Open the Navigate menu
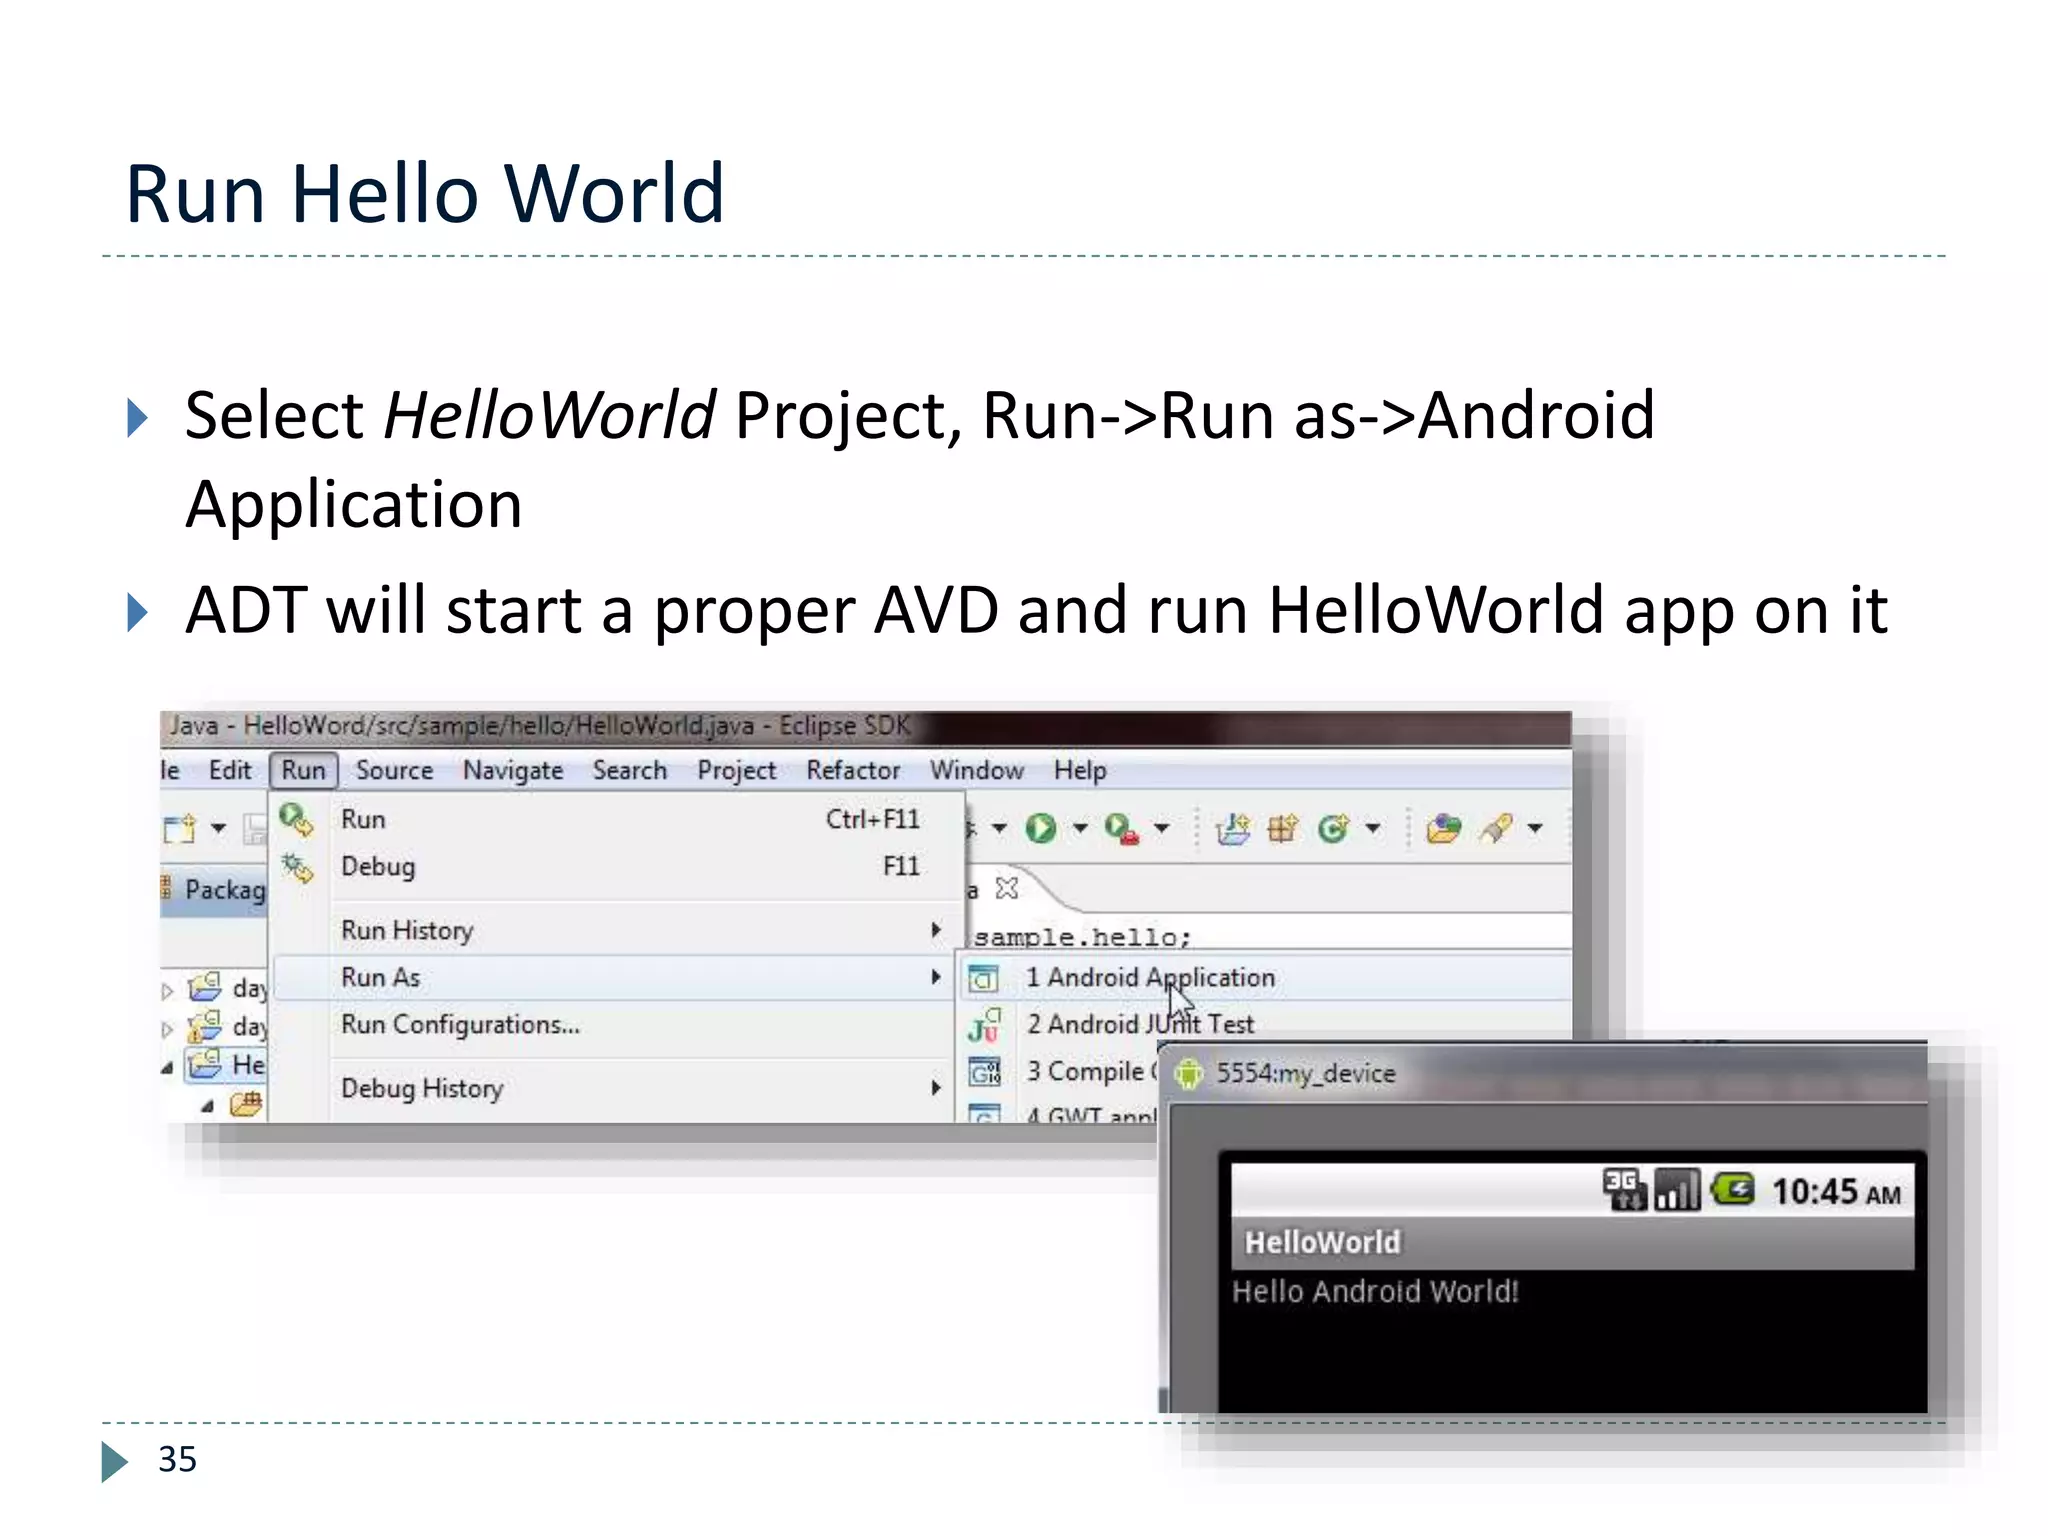The height and width of the screenshot is (1536, 2048). pos(513,770)
